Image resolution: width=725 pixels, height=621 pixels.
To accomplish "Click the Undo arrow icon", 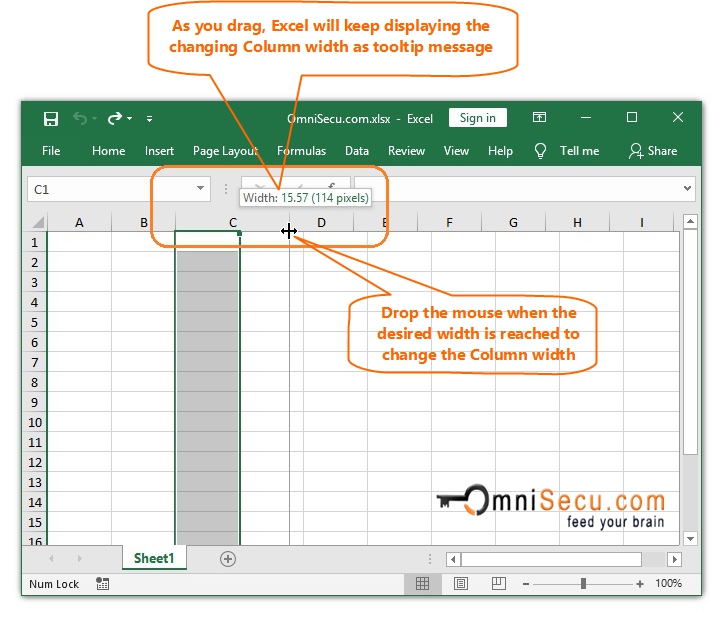I will point(80,119).
